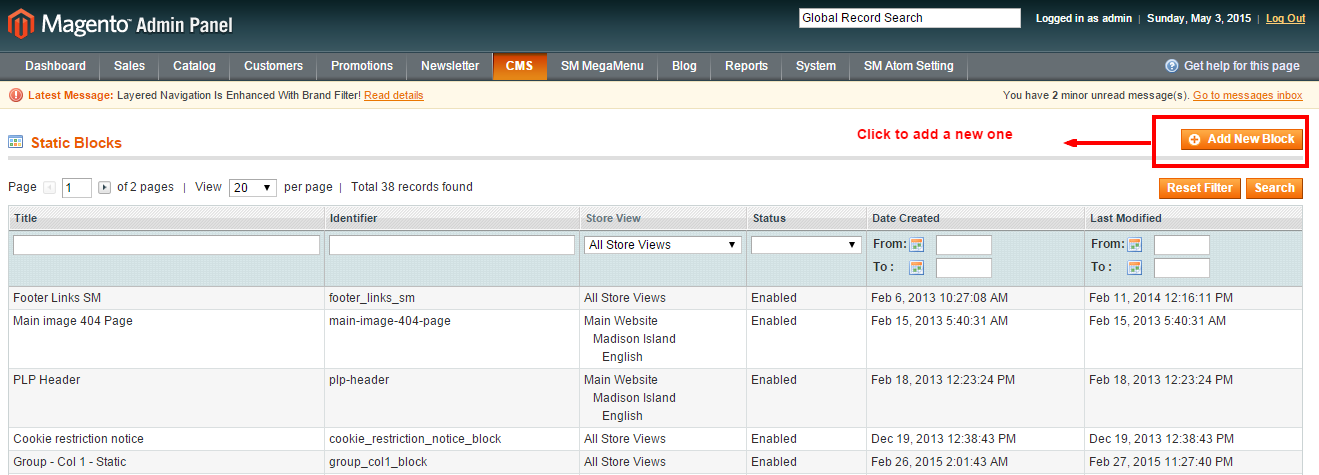The width and height of the screenshot is (1319, 475).
Task: Open the Newsletter menu
Action: [450, 66]
